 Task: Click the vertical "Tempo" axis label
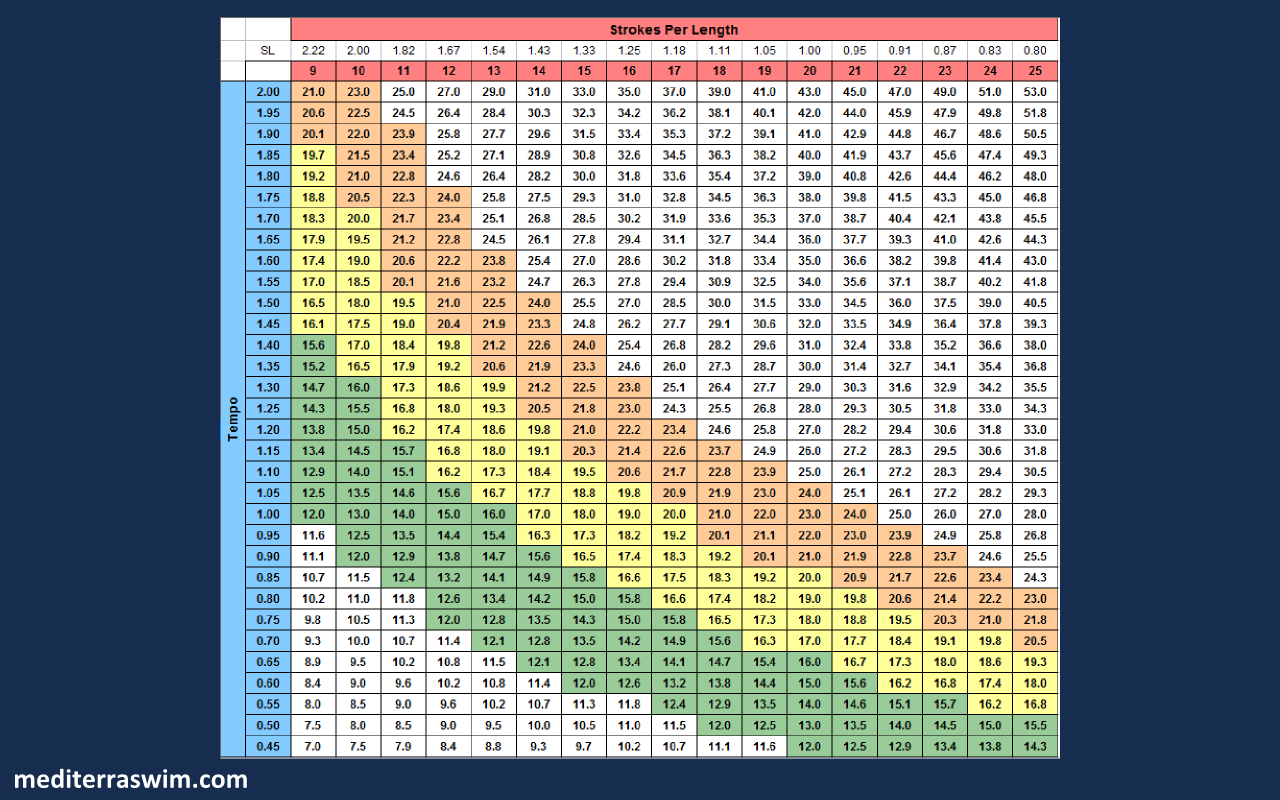point(232,419)
